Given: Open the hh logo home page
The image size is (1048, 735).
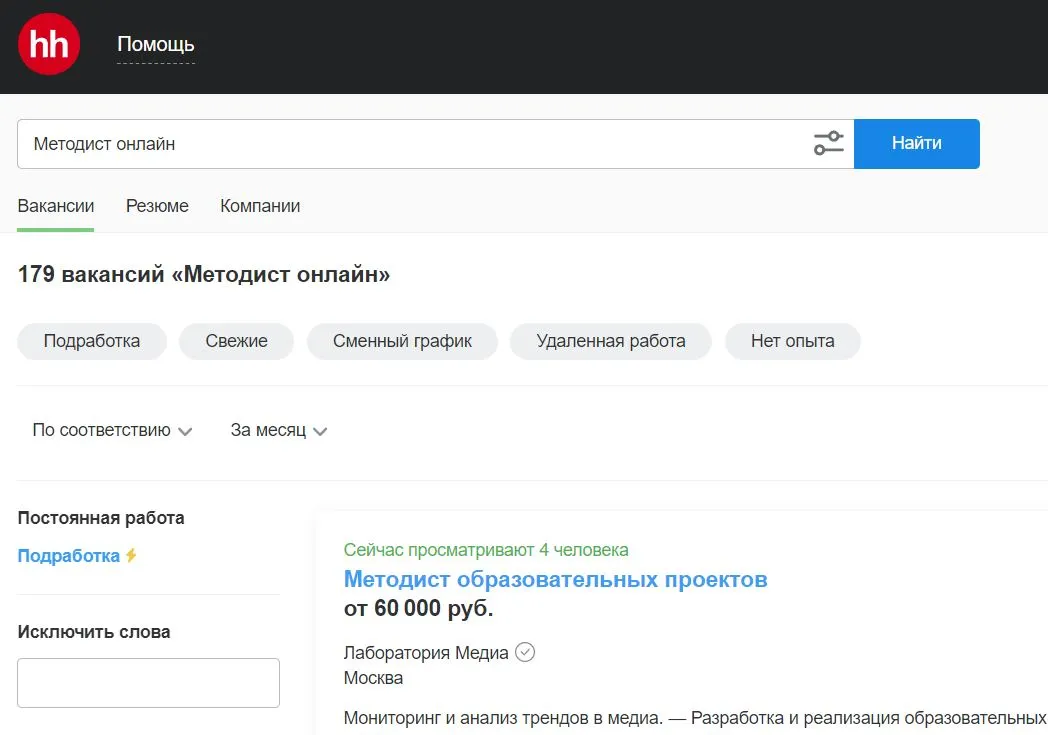Looking at the screenshot, I should click(x=49, y=44).
